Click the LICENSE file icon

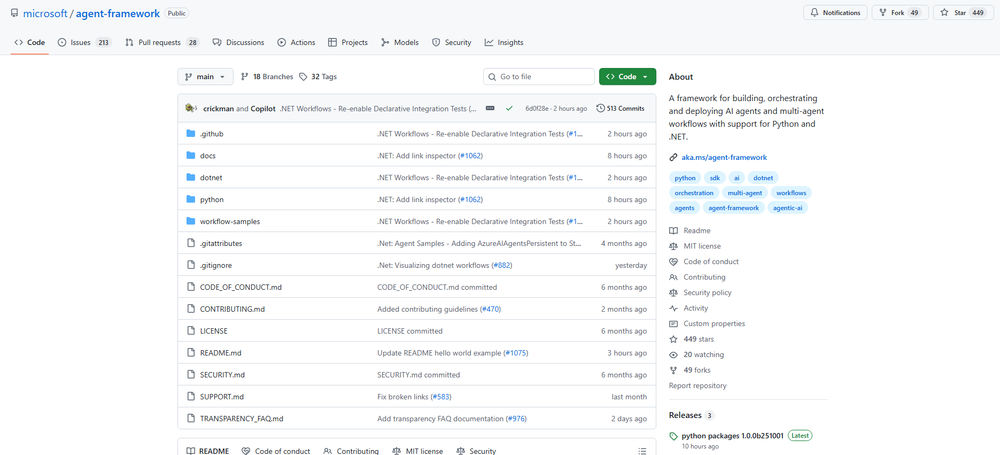pyautogui.click(x=190, y=331)
